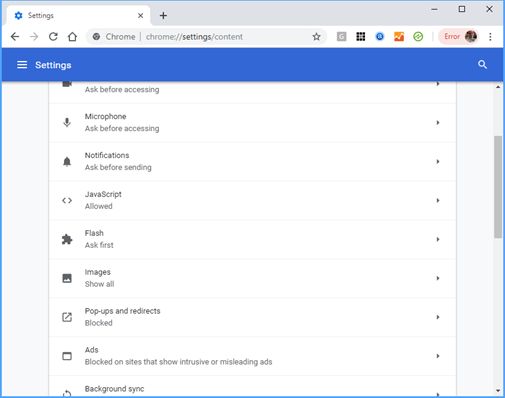Open Flash row label
505x398 pixels.
pos(94,233)
